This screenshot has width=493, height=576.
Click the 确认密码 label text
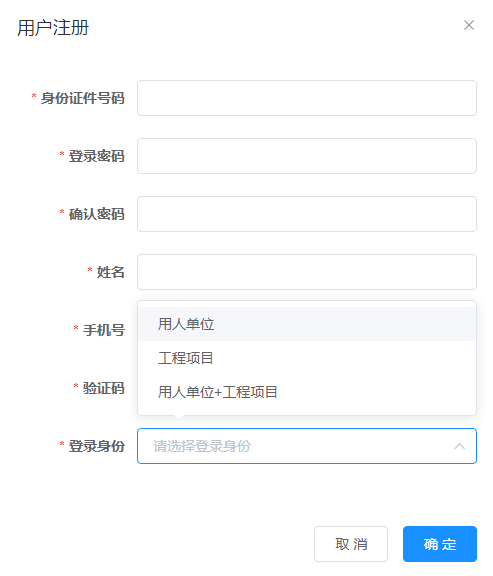click(97, 214)
